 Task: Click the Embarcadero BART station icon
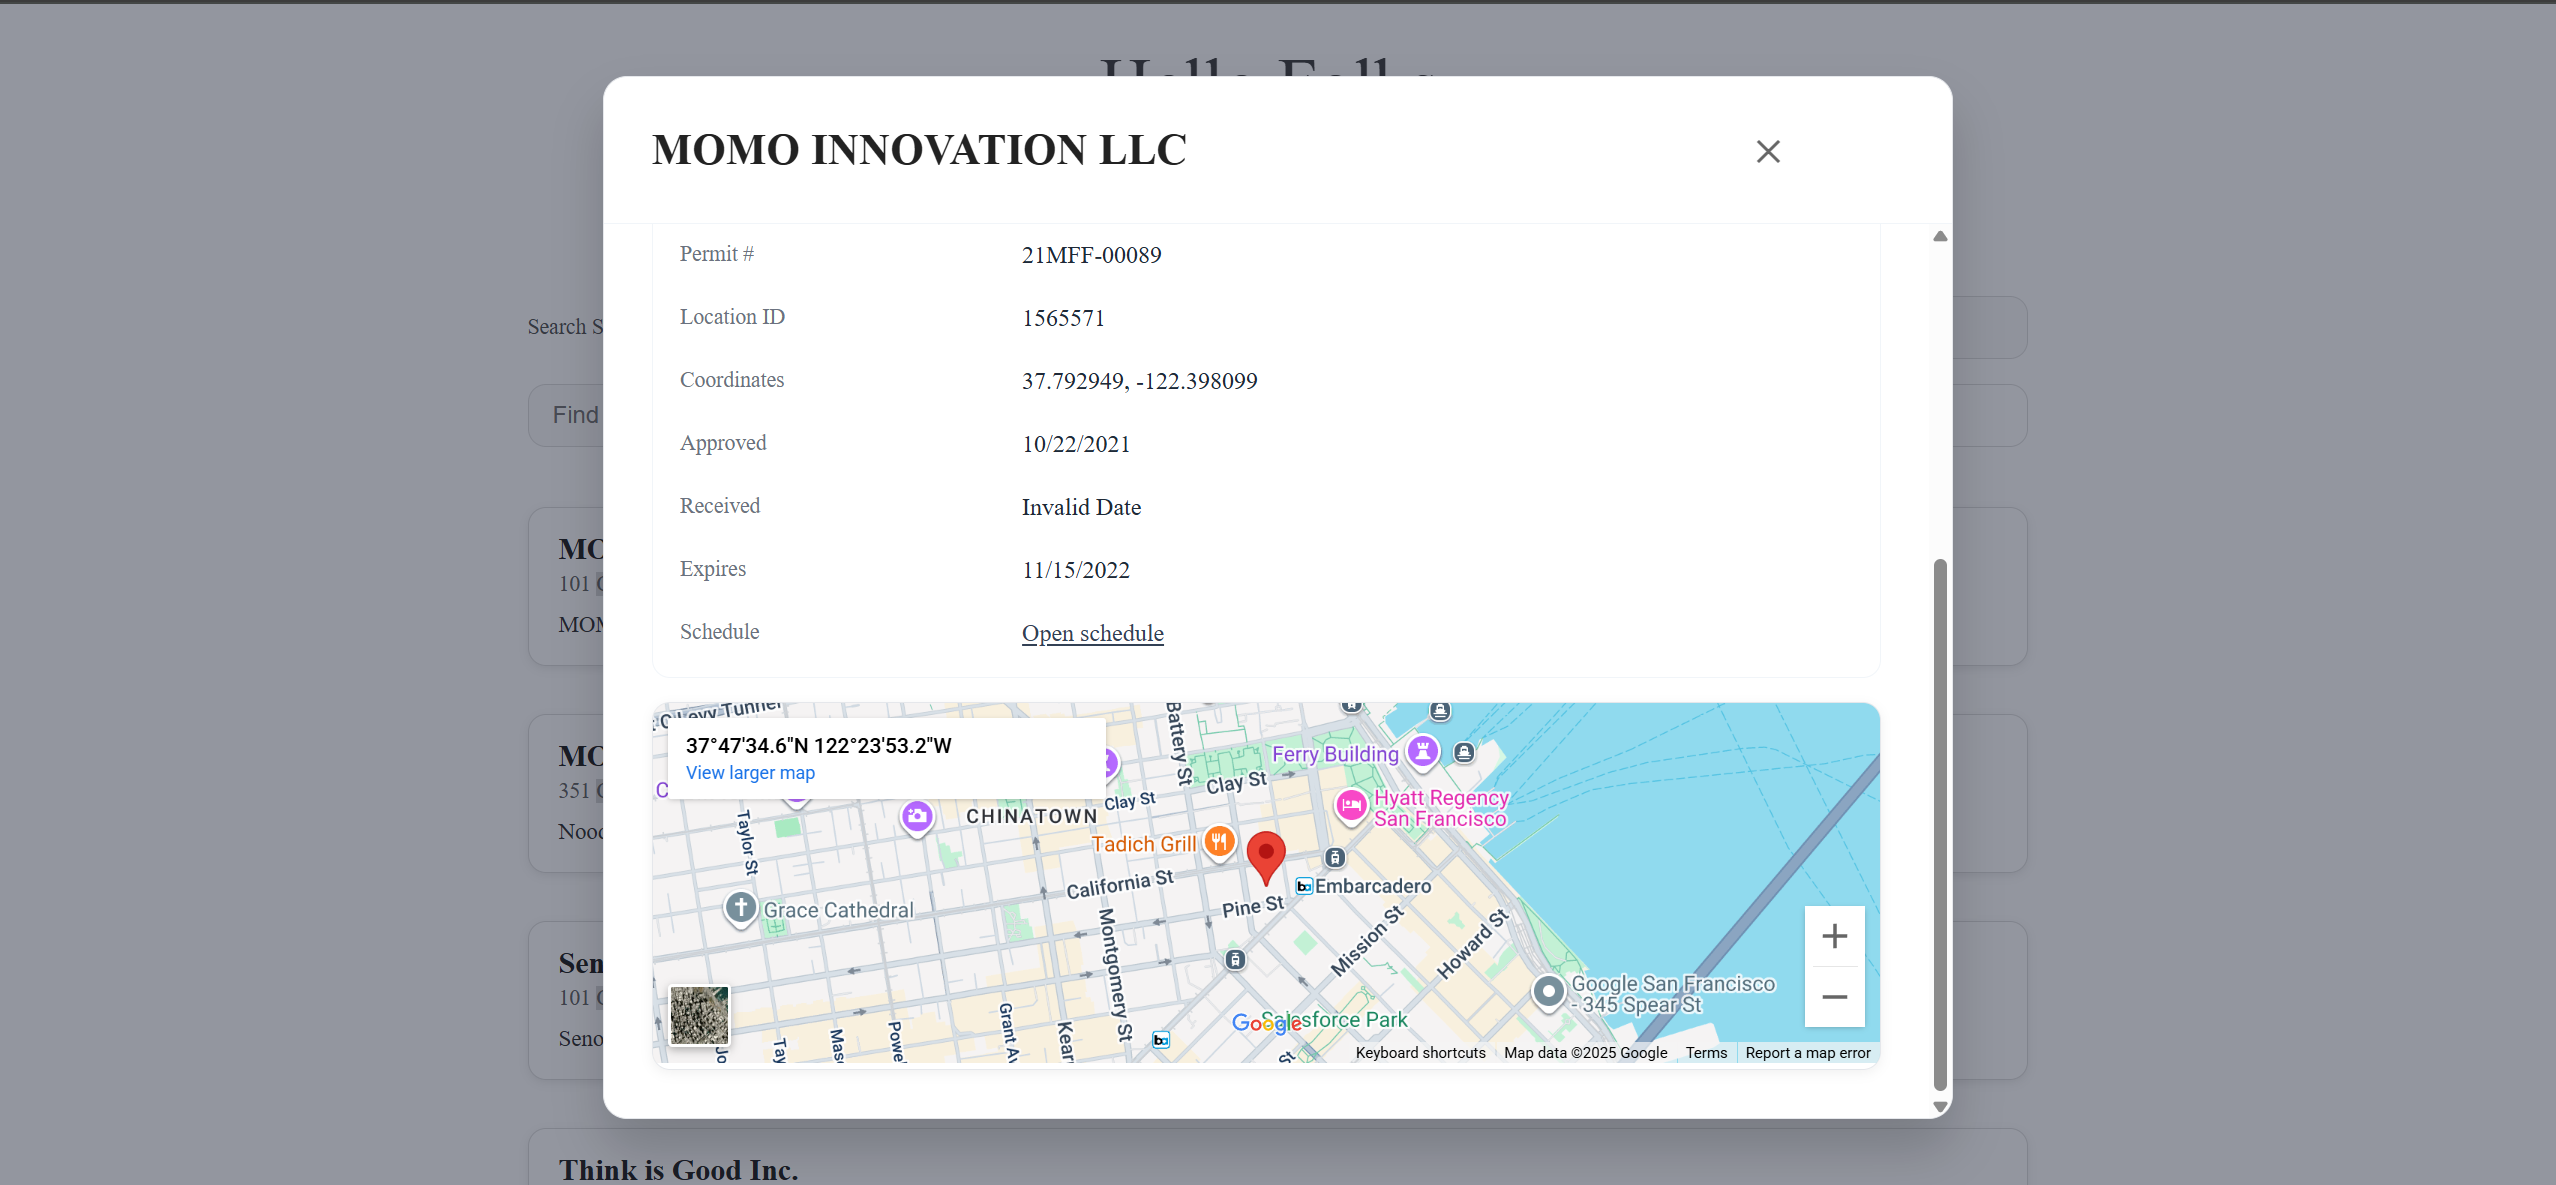pos(1303,886)
